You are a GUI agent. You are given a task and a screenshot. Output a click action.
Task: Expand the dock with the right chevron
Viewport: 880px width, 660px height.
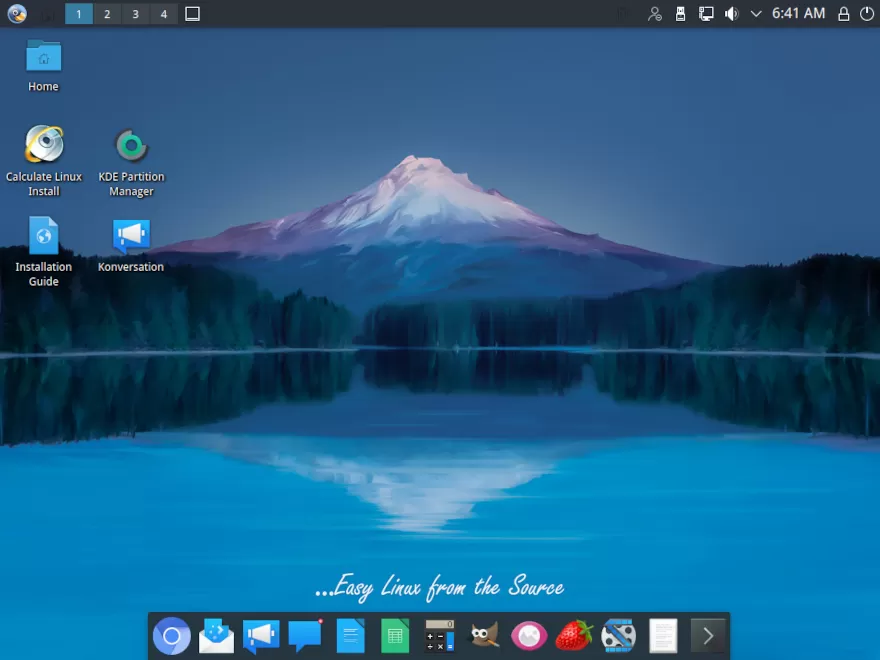coord(708,636)
